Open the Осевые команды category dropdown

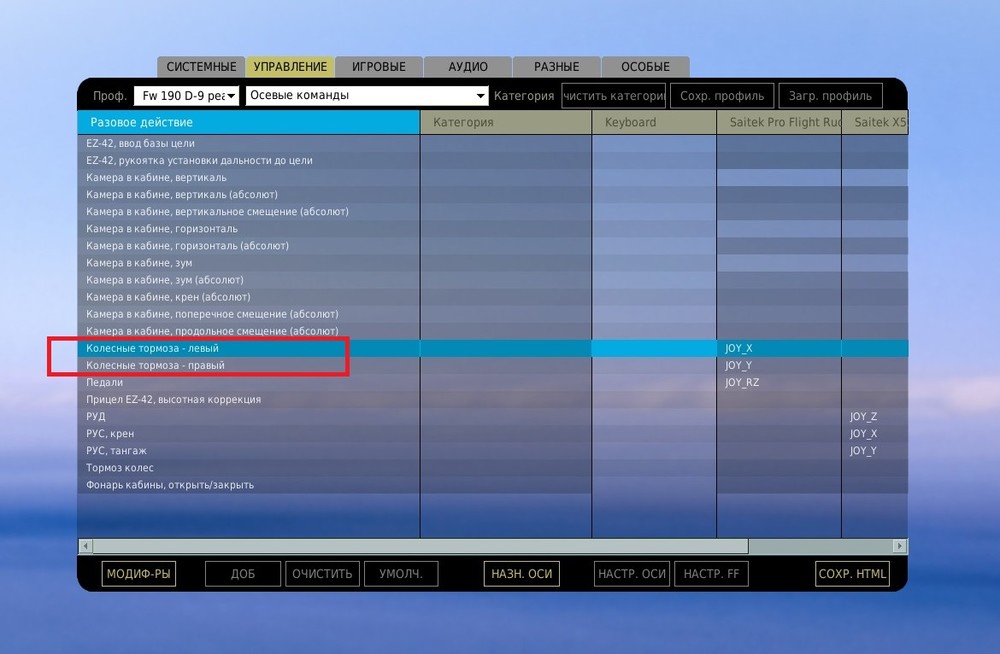(x=367, y=96)
